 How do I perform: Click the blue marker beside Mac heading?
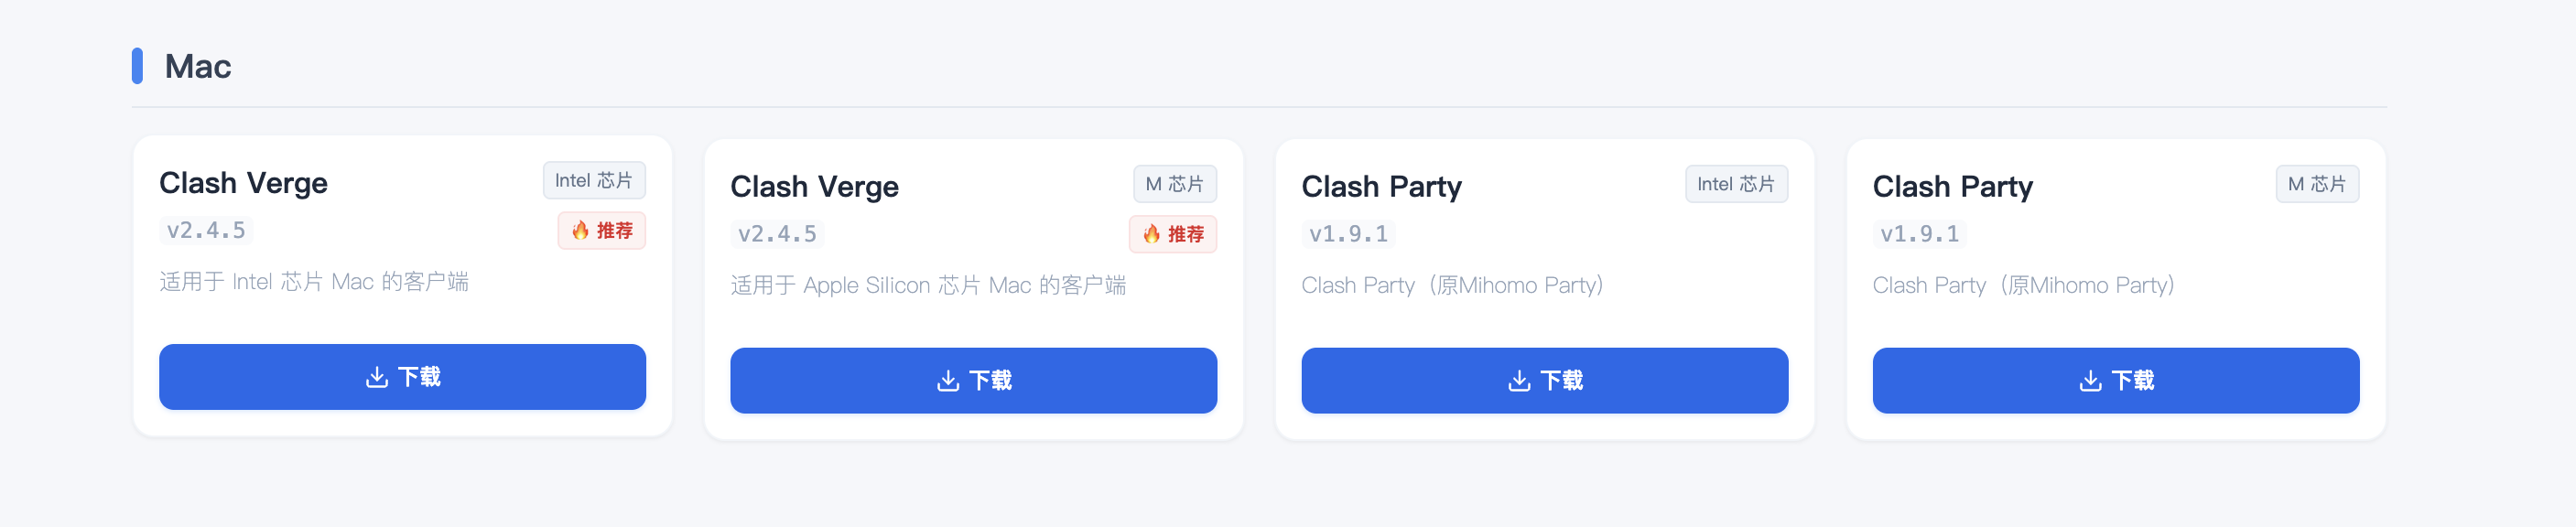point(138,67)
